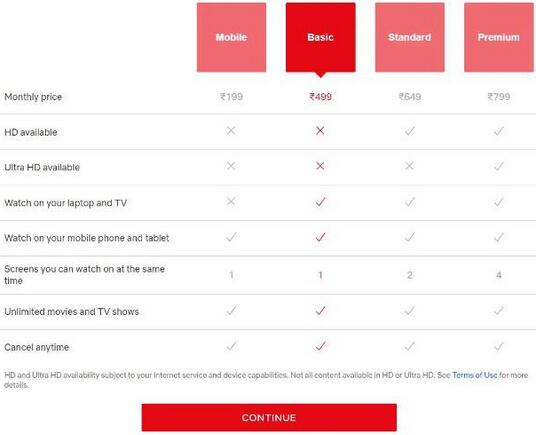Click the Mobile laptop and TV cross icon
This screenshot has width=536, height=435.
coord(231,201)
